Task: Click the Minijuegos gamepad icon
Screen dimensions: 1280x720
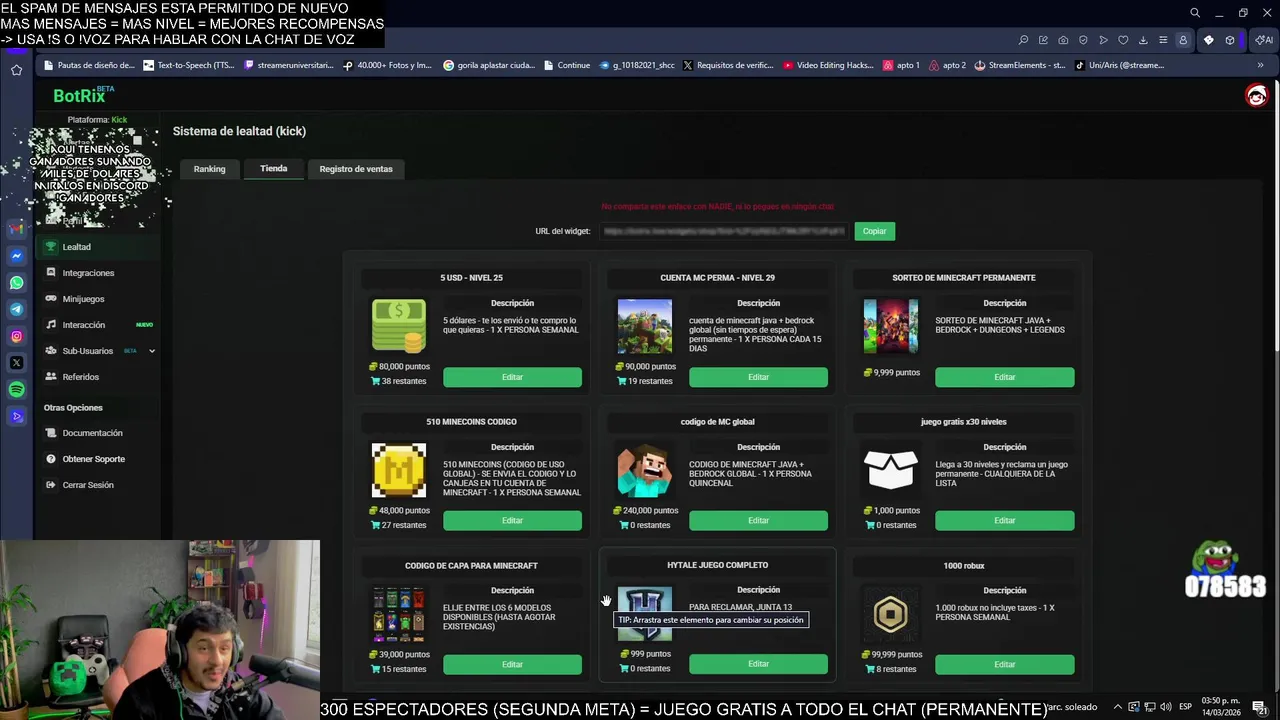Action: click(x=51, y=298)
